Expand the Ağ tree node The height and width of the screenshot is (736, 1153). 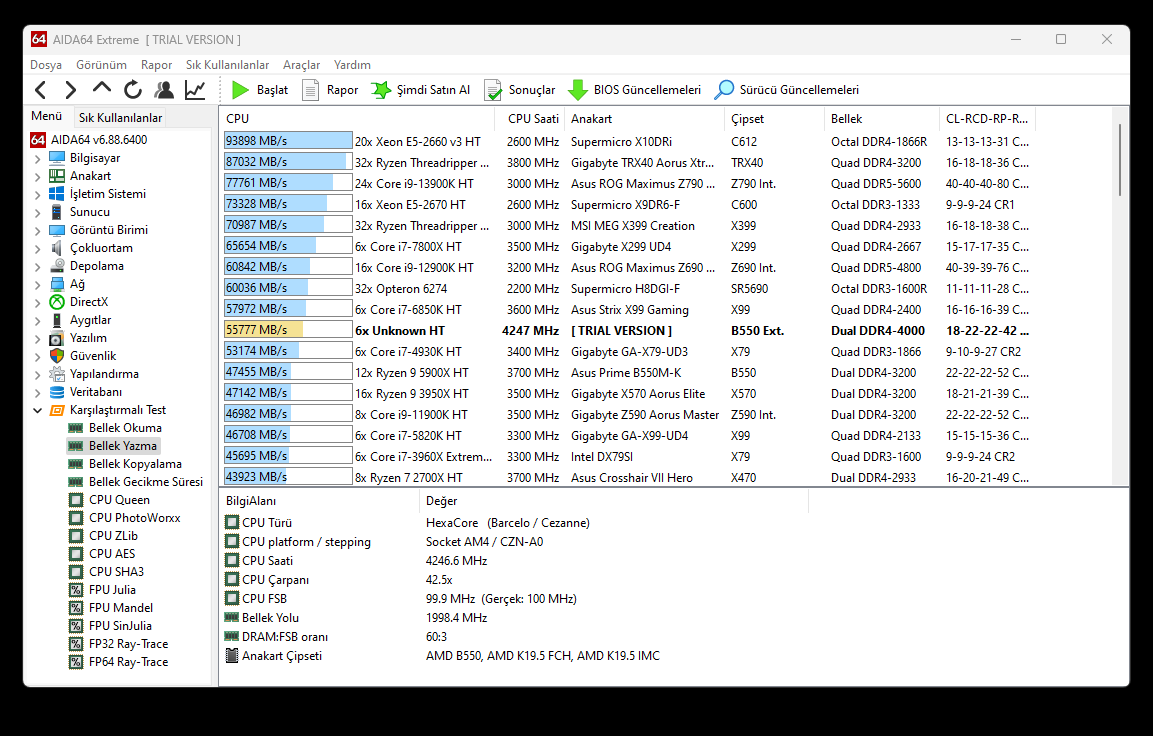38,284
